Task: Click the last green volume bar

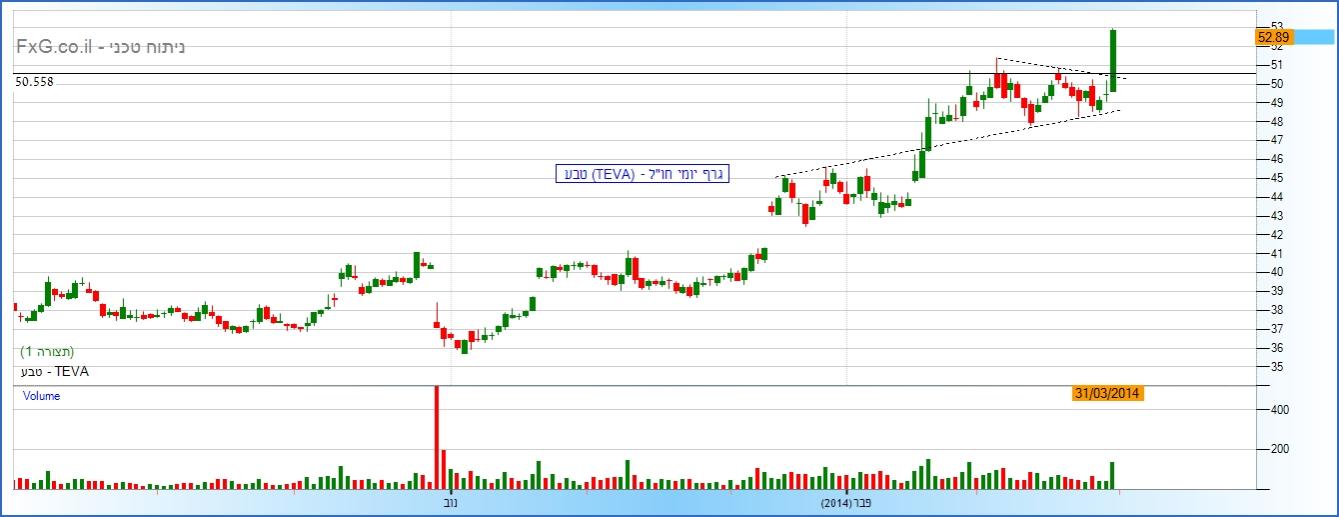Action: click(x=1111, y=476)
